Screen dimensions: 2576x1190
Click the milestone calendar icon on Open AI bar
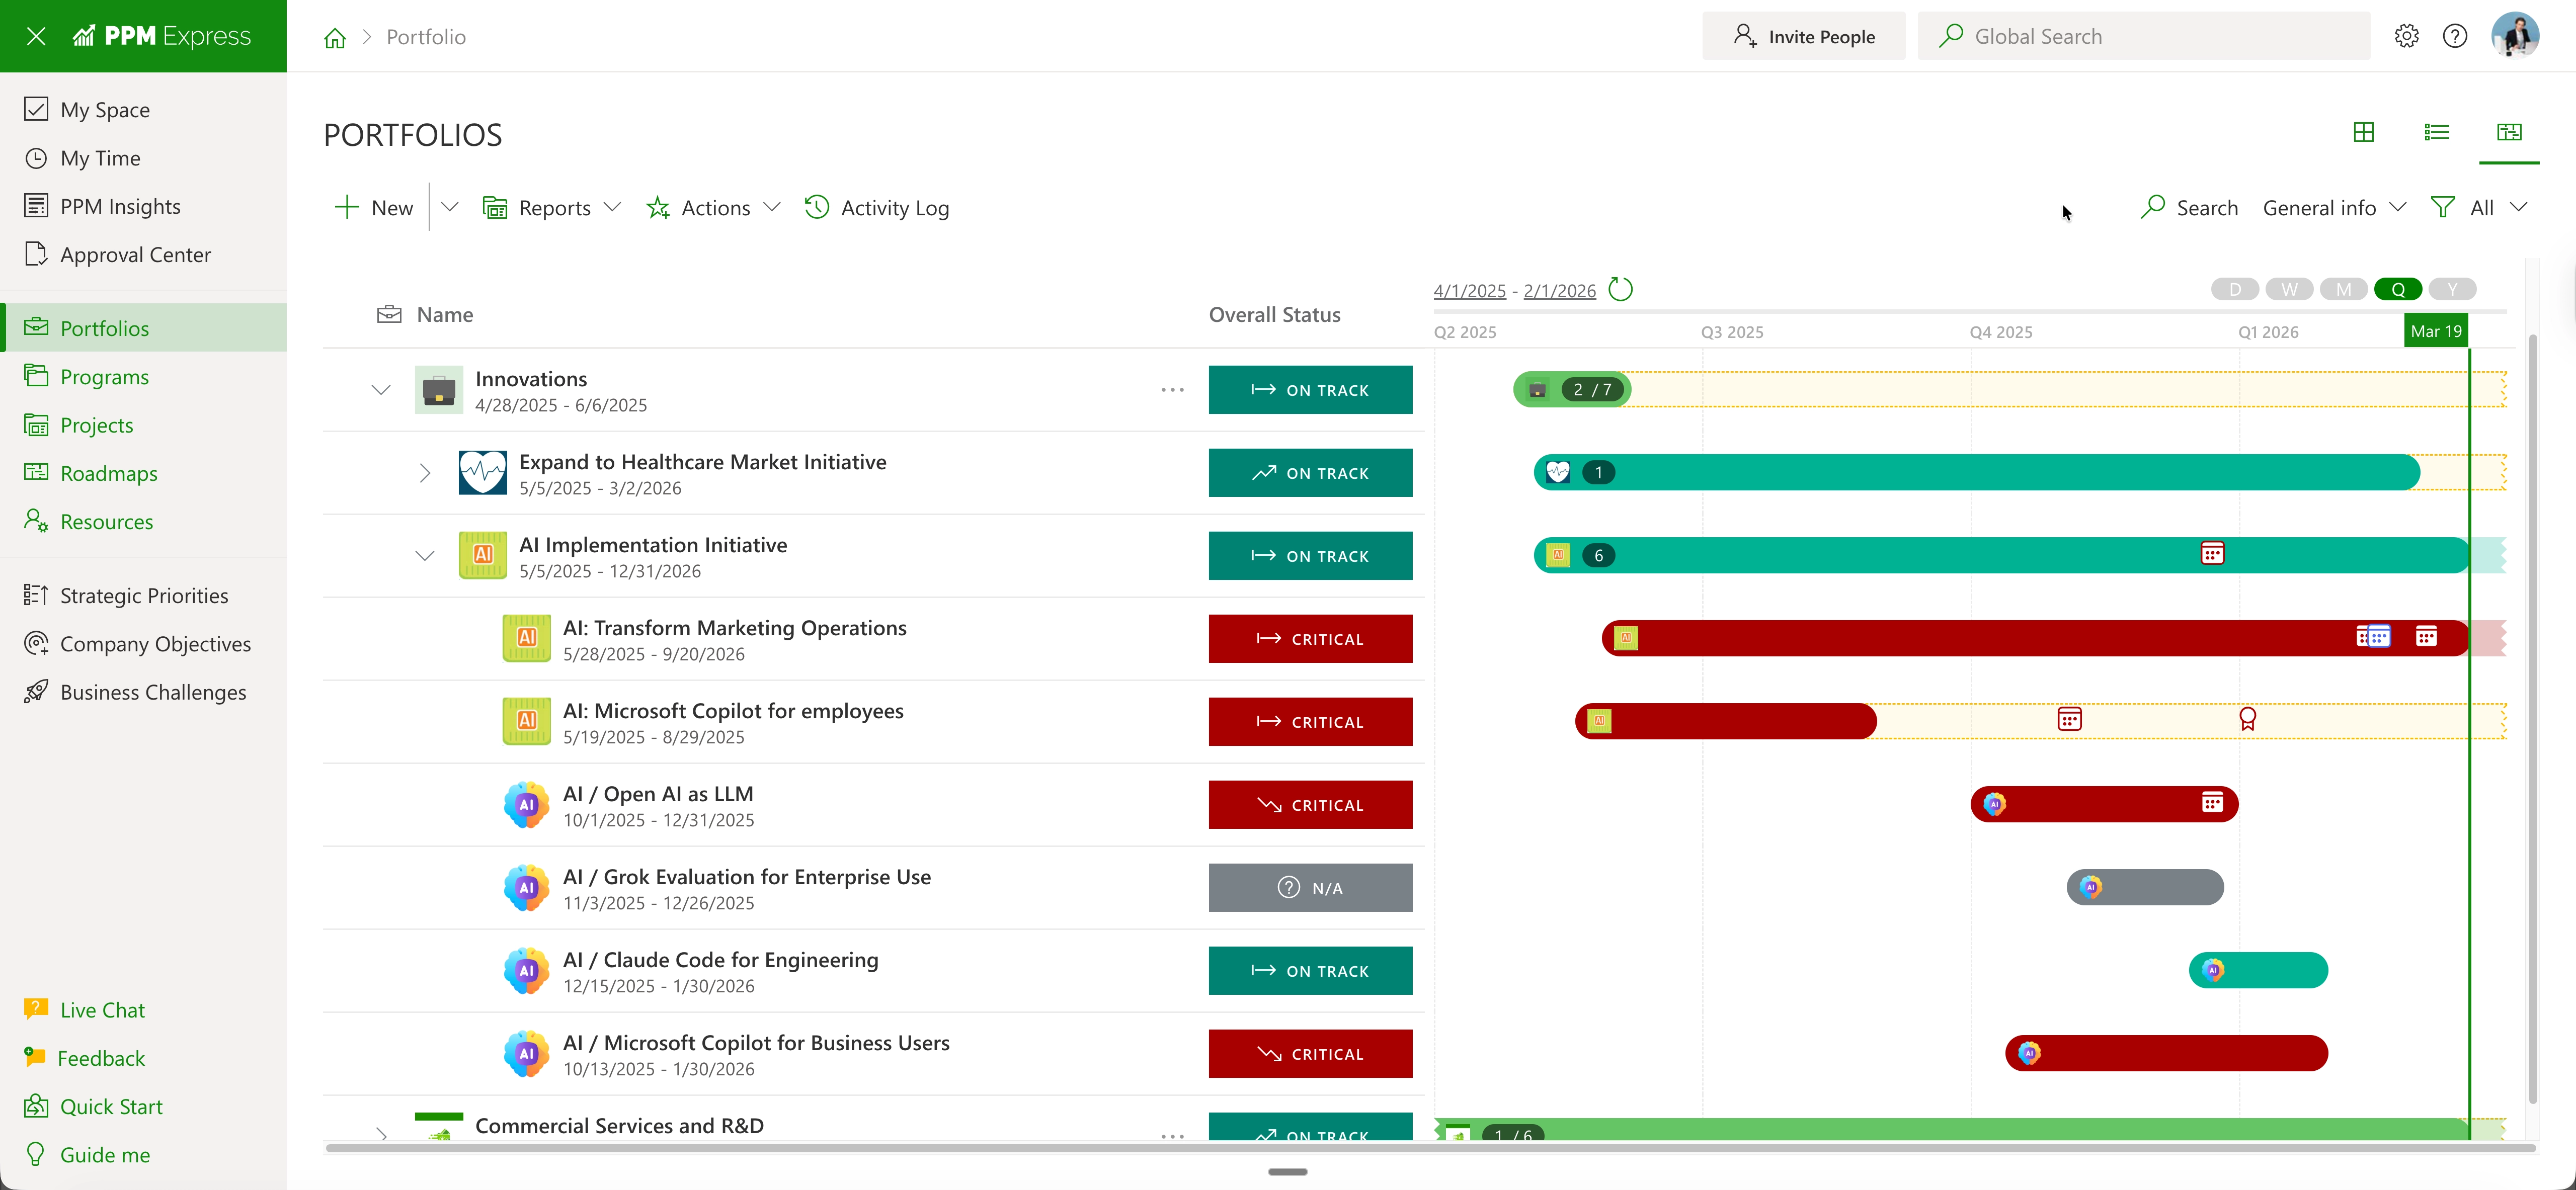tap(2212, 802)
